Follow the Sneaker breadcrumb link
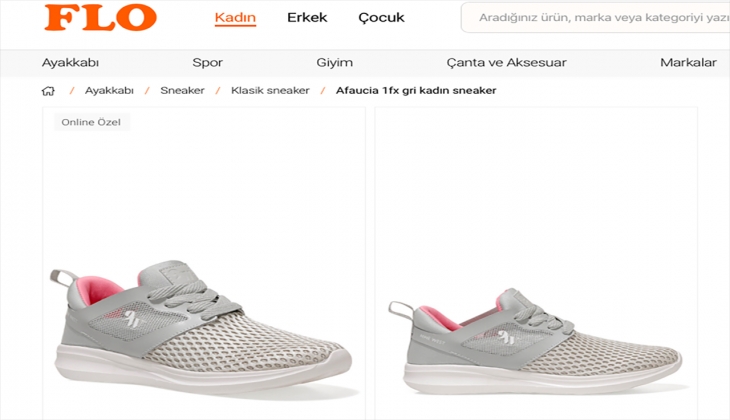Viewport: 730px width, 420px height. click(182, 90)
